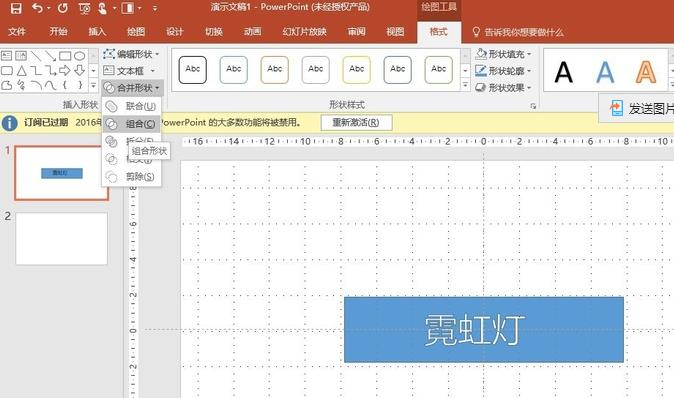Image resolution: width=674 pixels, height=398 pixels.
Task: Select the freeform shape tool
Action: 6,85
